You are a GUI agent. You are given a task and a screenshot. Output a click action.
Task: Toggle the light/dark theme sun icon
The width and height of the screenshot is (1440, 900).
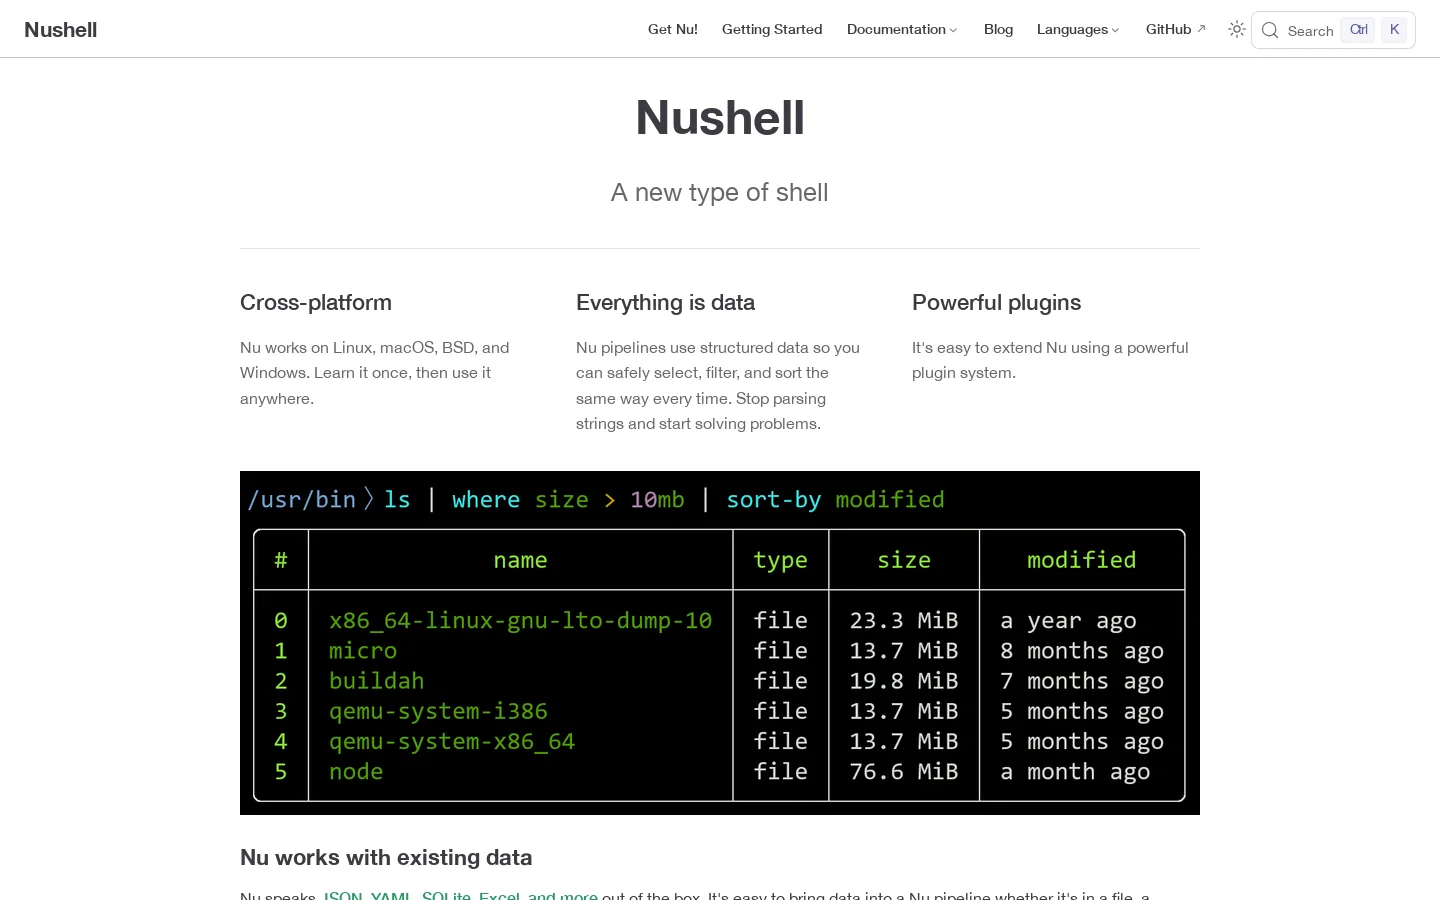coord(1237,30)
